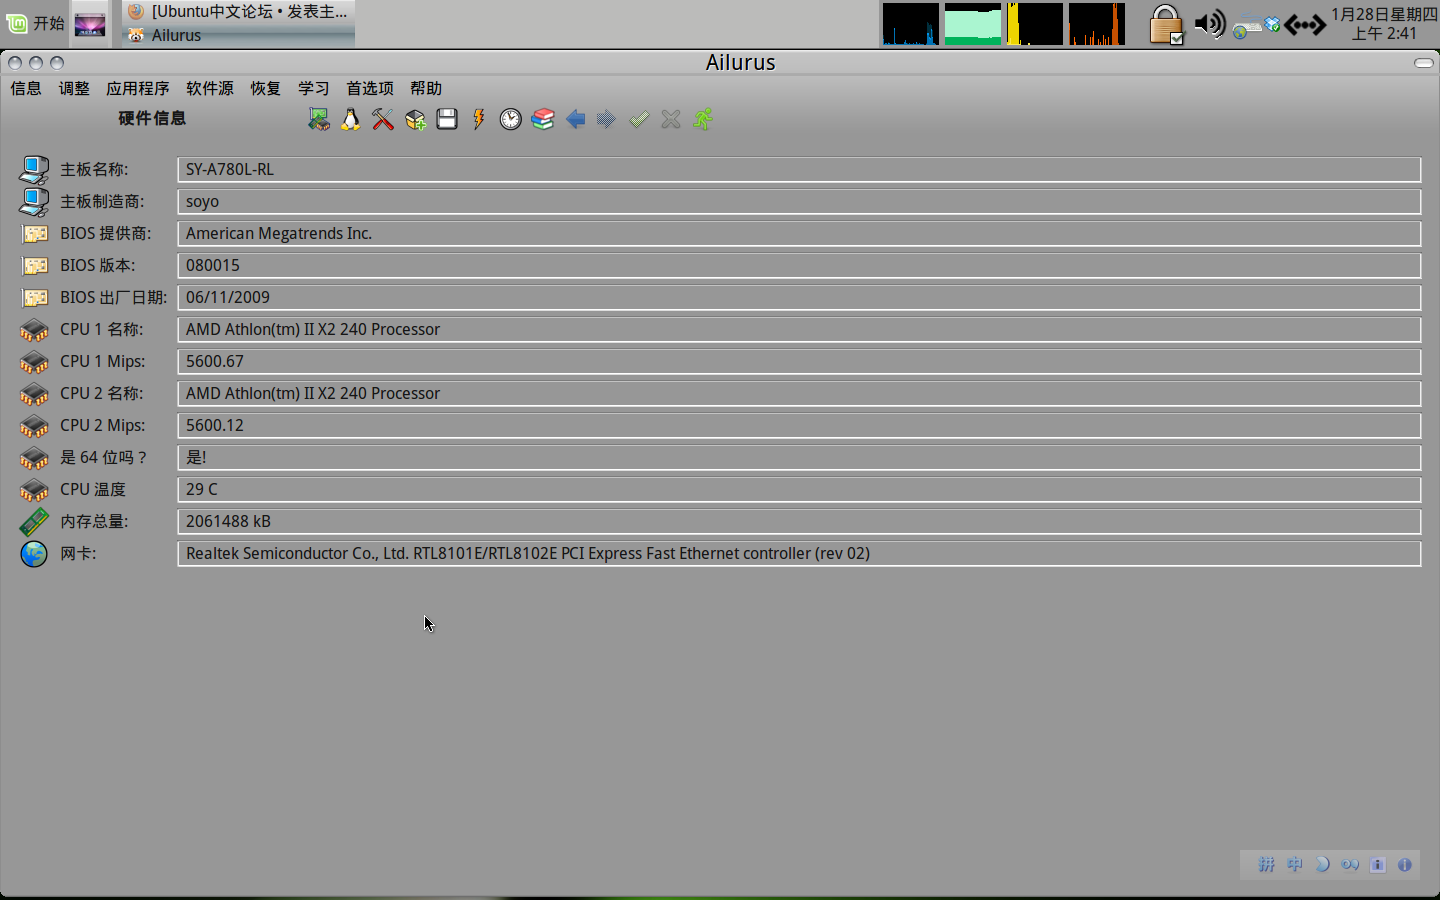Toggle the punctuation mode icon on IME bar
Screen dimensions: 1440x900
coord(1350,864)
